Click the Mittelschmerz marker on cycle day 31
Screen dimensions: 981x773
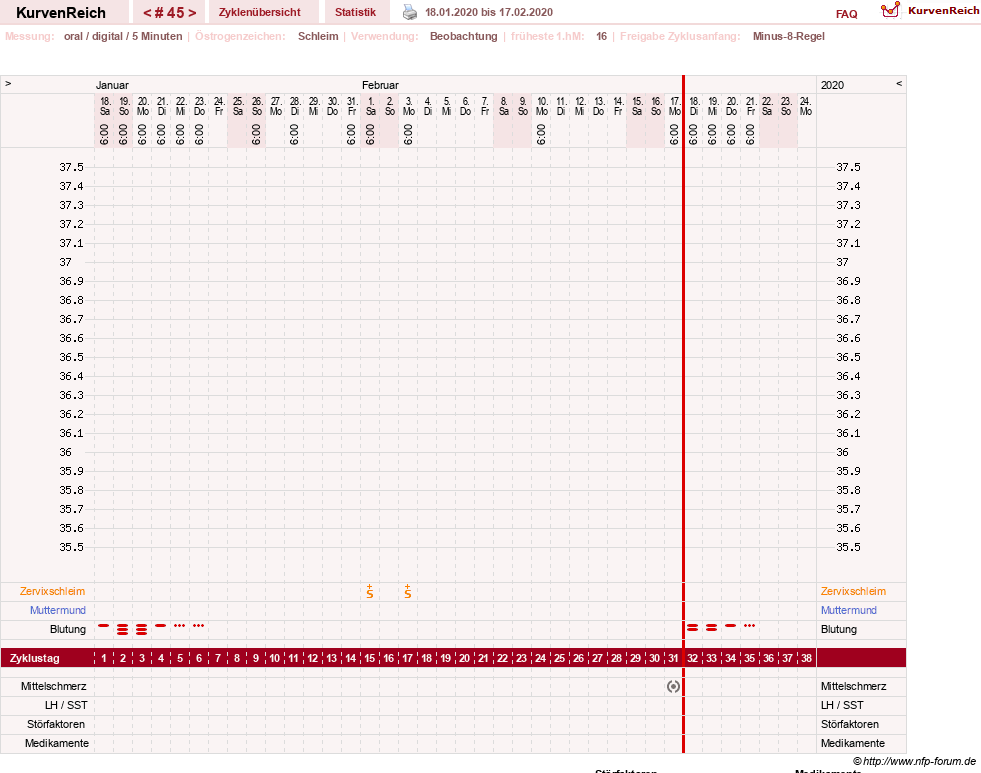tap(673, 686)
